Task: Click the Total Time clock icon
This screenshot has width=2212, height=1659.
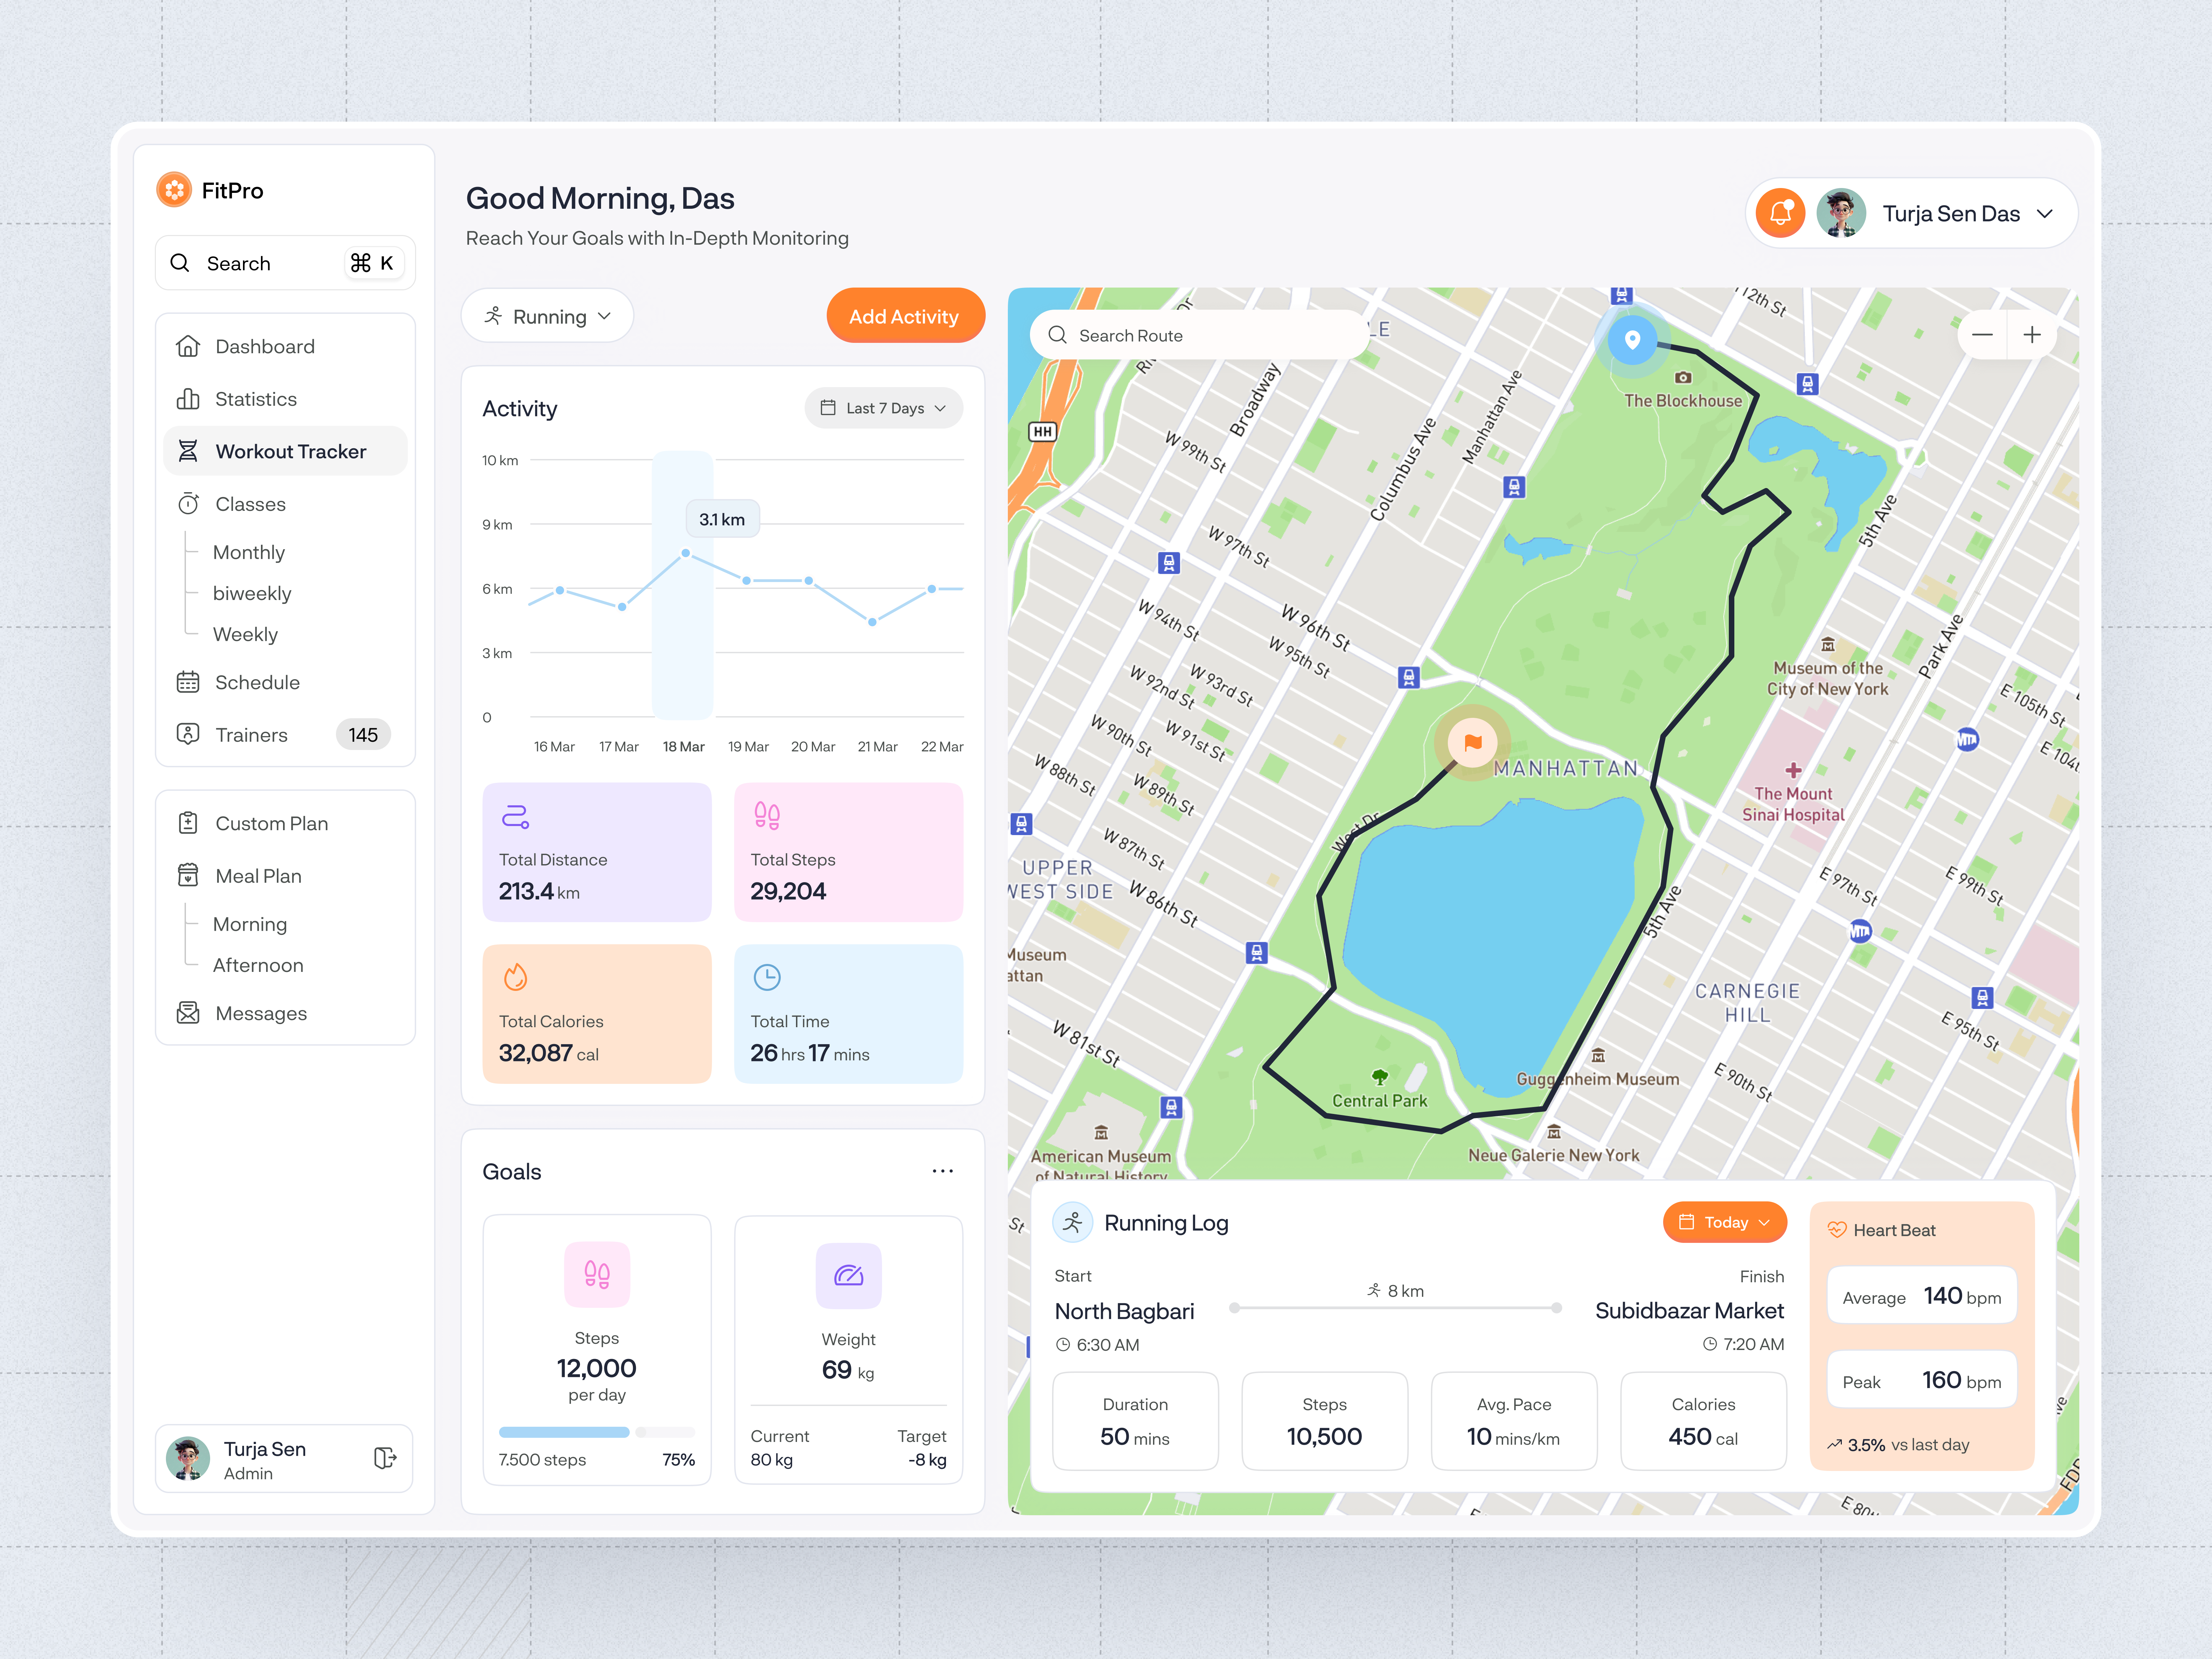Action: point(767,977)
